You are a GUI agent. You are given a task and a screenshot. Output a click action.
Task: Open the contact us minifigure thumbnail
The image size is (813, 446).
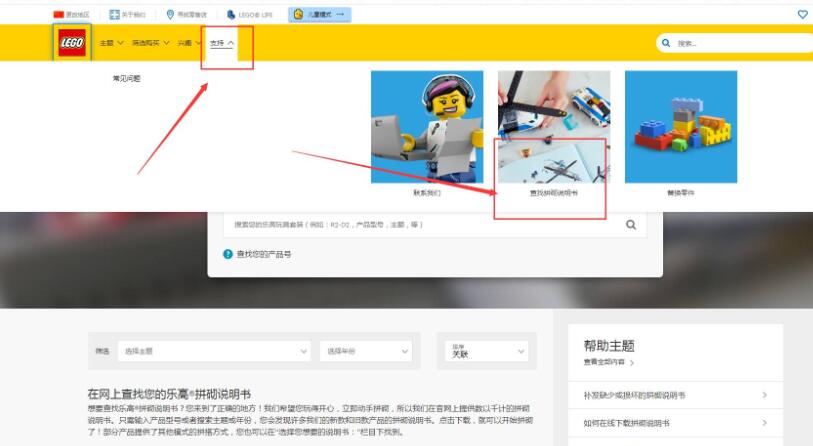[x=427, y=127]
